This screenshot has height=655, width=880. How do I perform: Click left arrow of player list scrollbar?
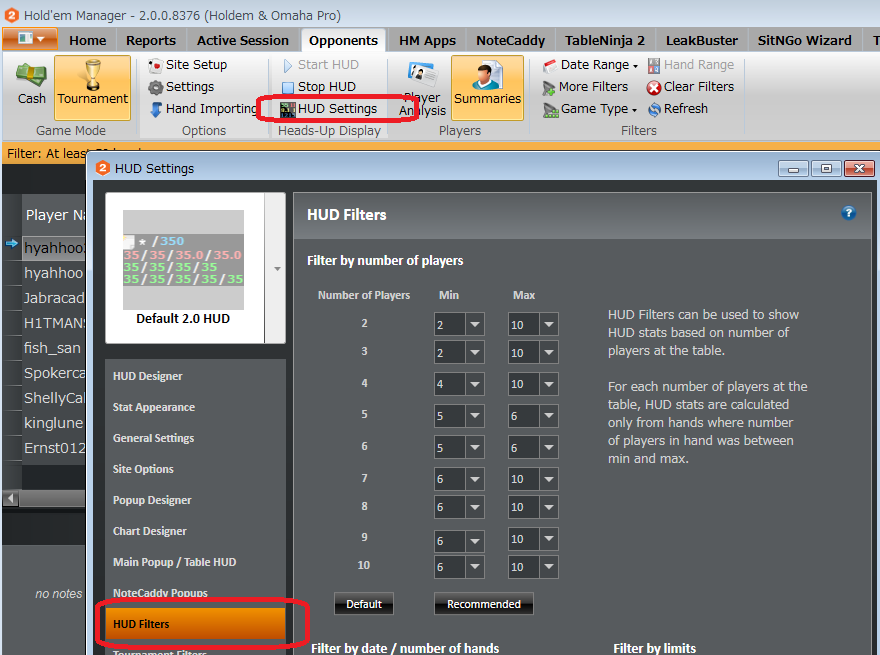click(11, 498)
